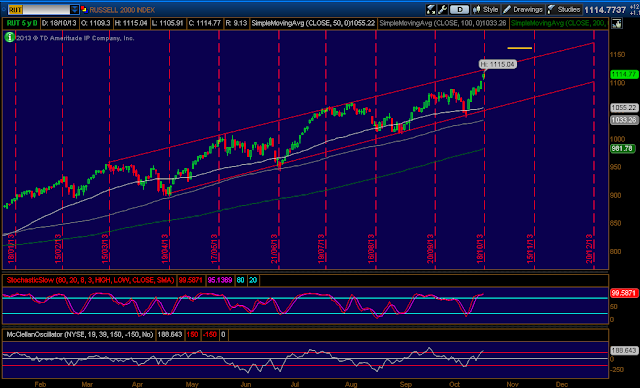Click the 18/10/13 expiration date marker
The width and height of the screenshot is (640, 388).
[x=480, y=248]
